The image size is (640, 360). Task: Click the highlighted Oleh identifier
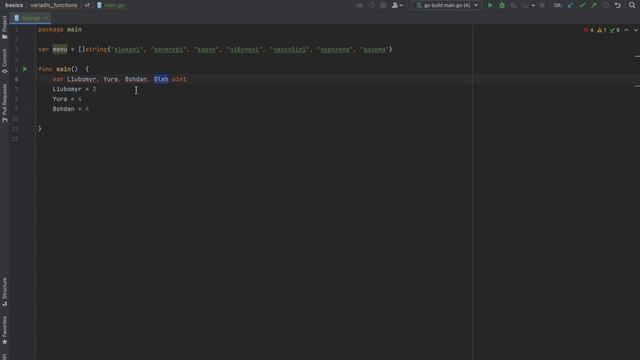pyautogui.click(x=161, y=79)
